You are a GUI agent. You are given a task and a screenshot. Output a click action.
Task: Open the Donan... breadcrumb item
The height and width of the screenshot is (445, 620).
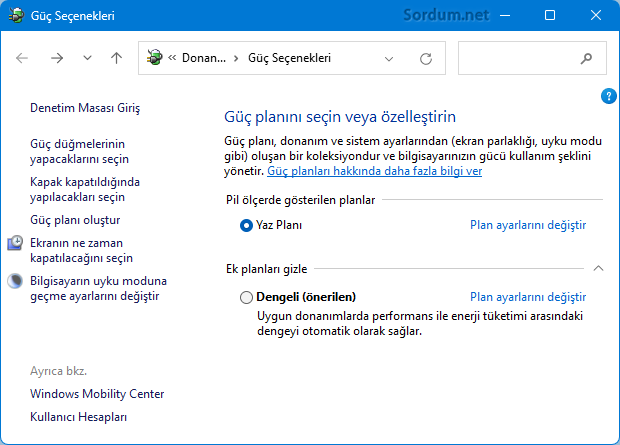[204, 58]
